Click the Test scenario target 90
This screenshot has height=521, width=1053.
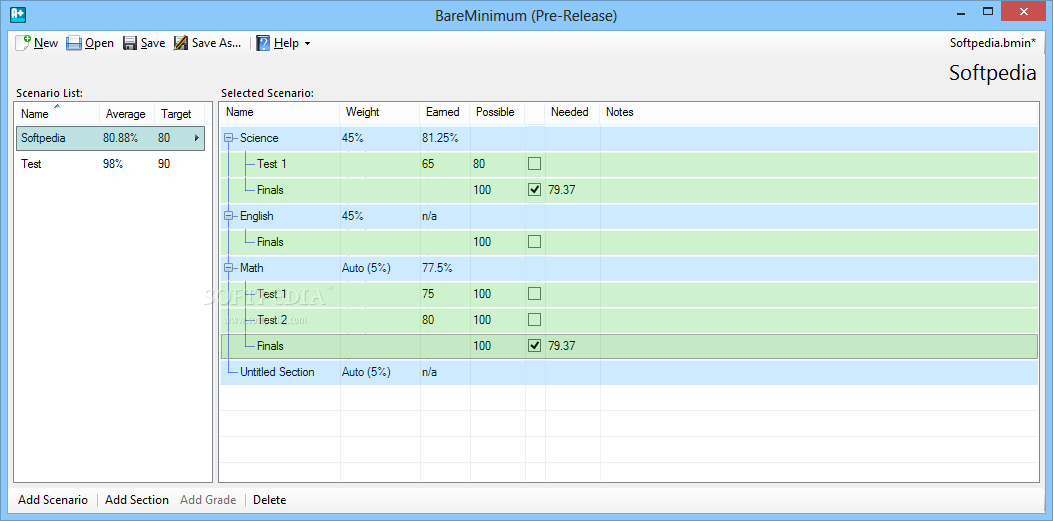pos(164,164)
